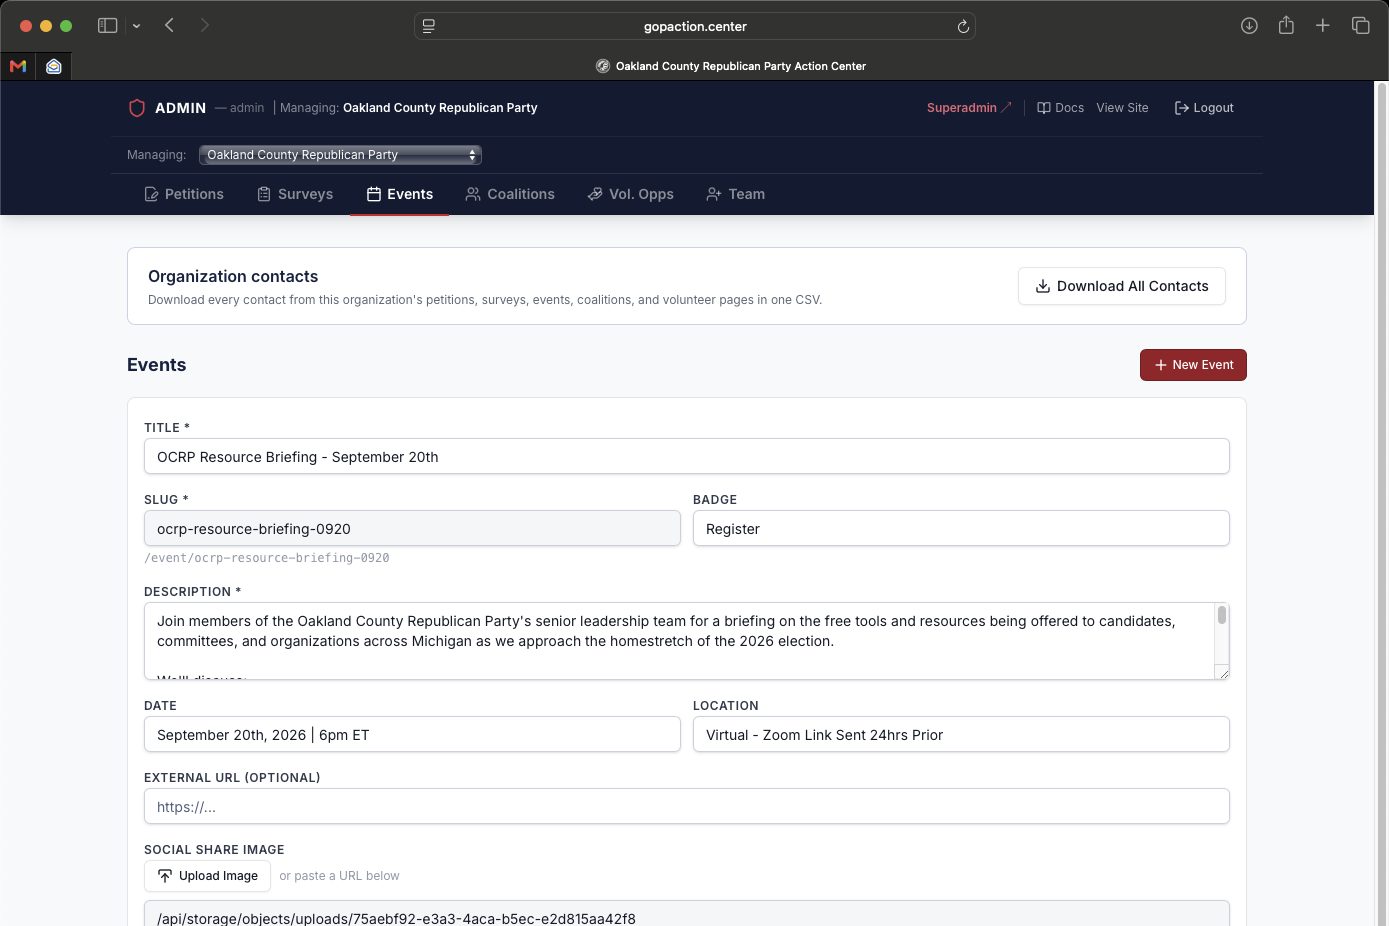Reload the page with the refresh icon
1389x926 pixels.
pos(963,27)
